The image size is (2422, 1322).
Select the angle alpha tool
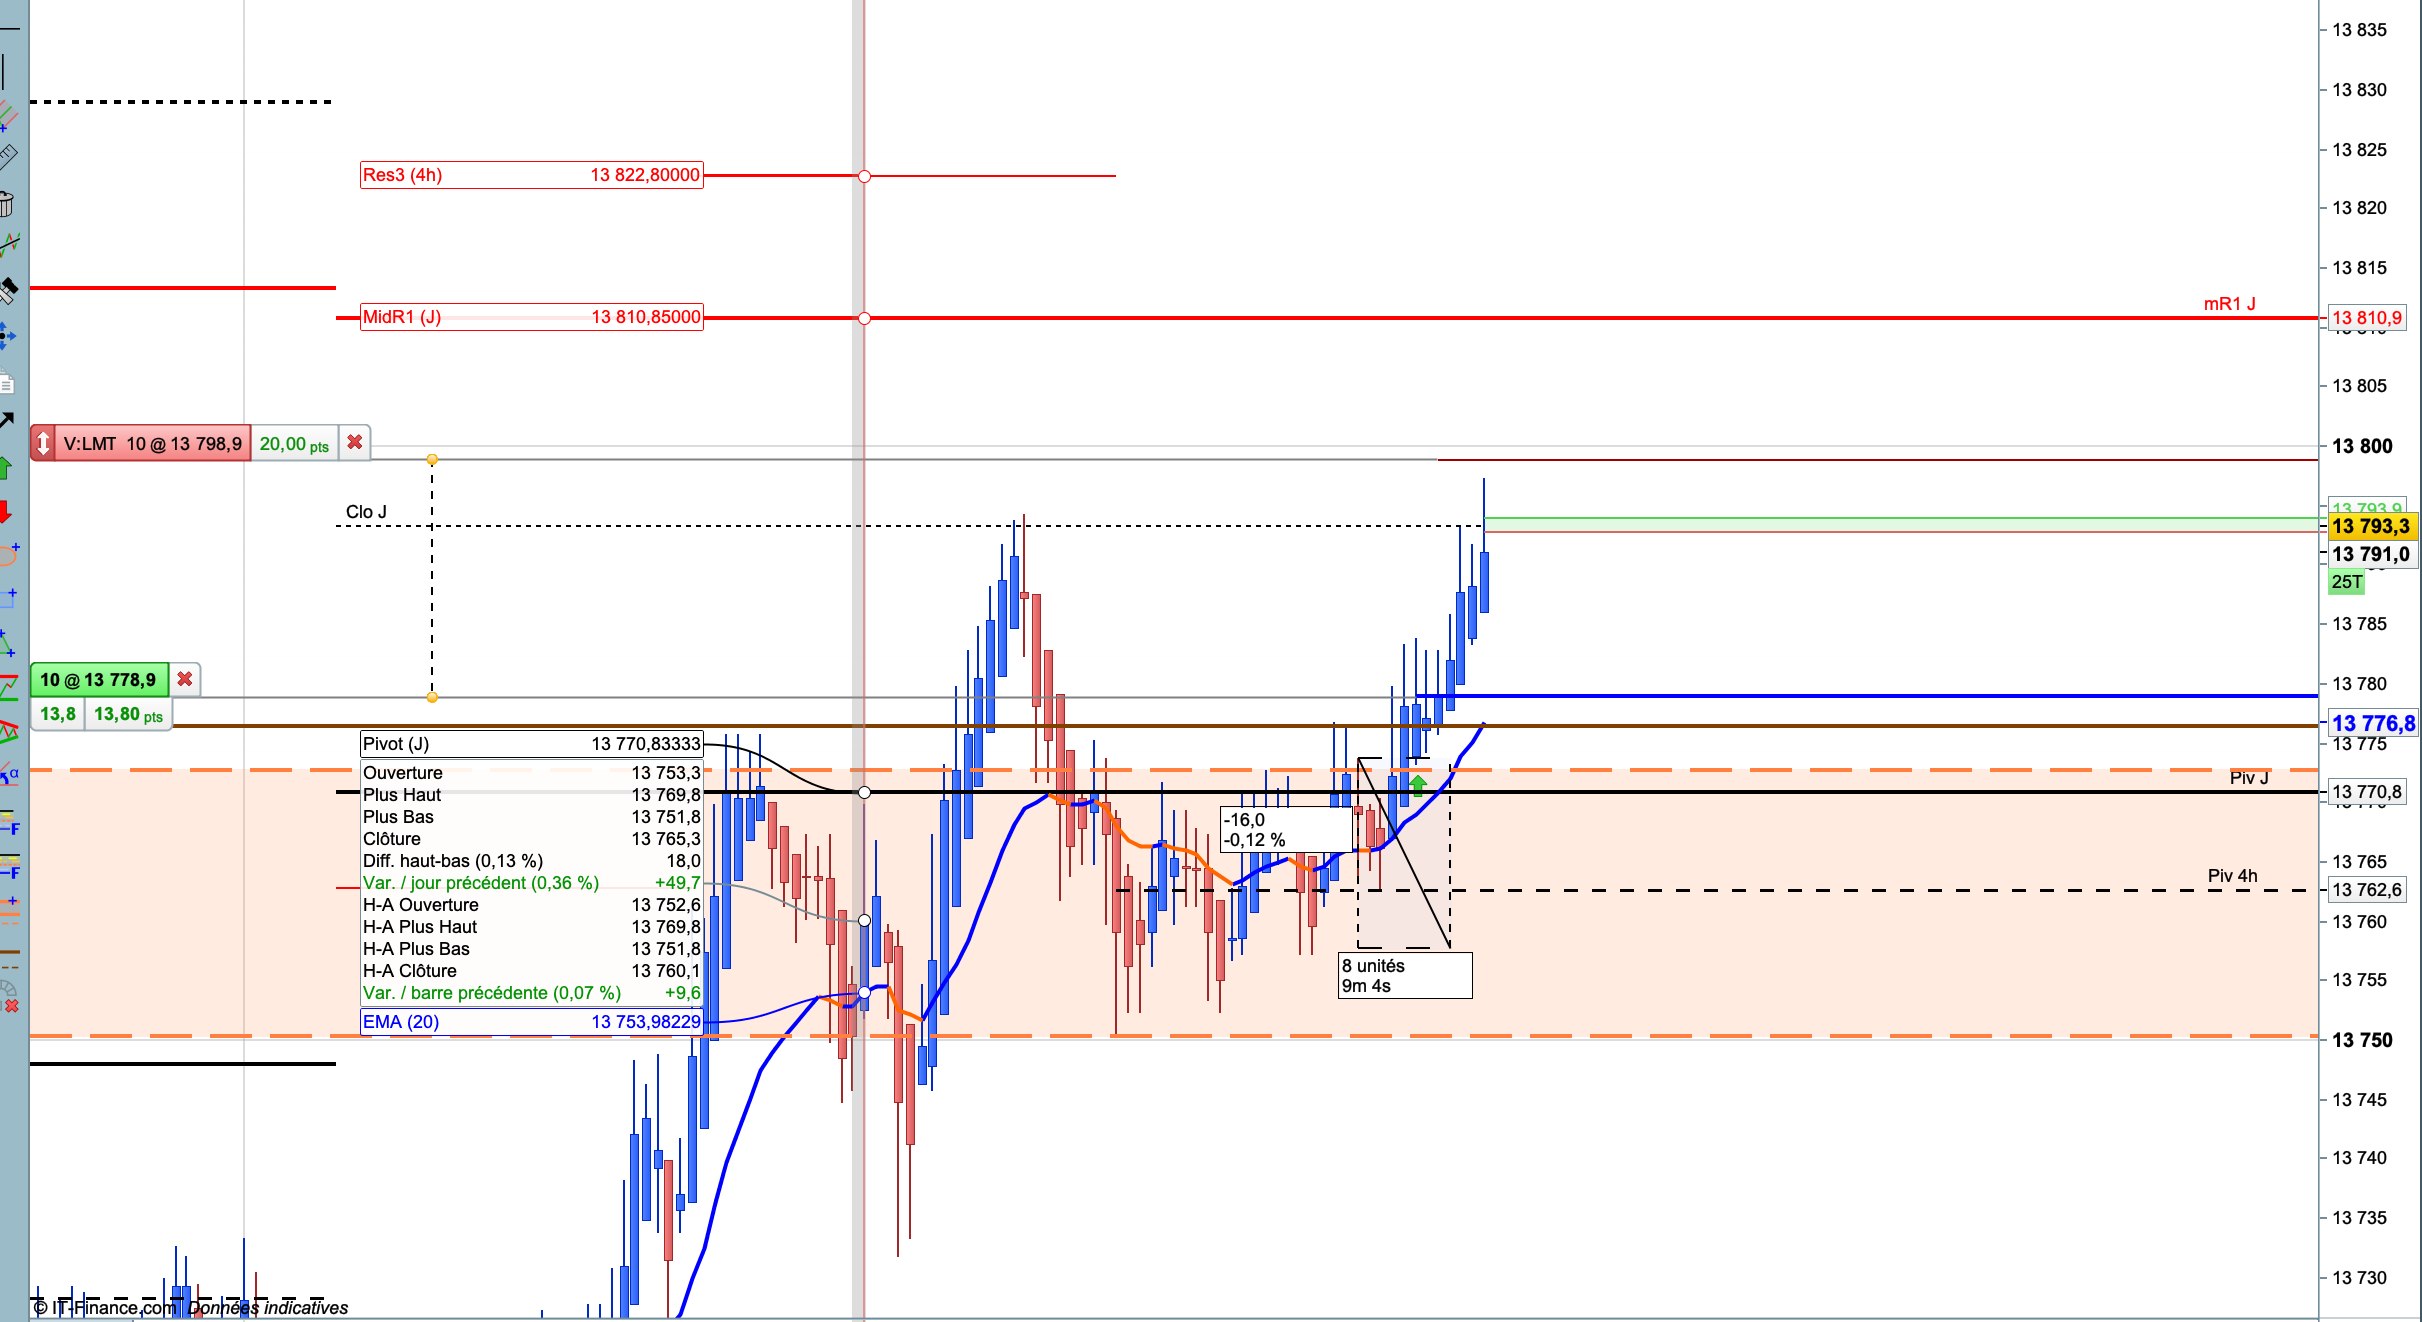(x=8, y=773)
